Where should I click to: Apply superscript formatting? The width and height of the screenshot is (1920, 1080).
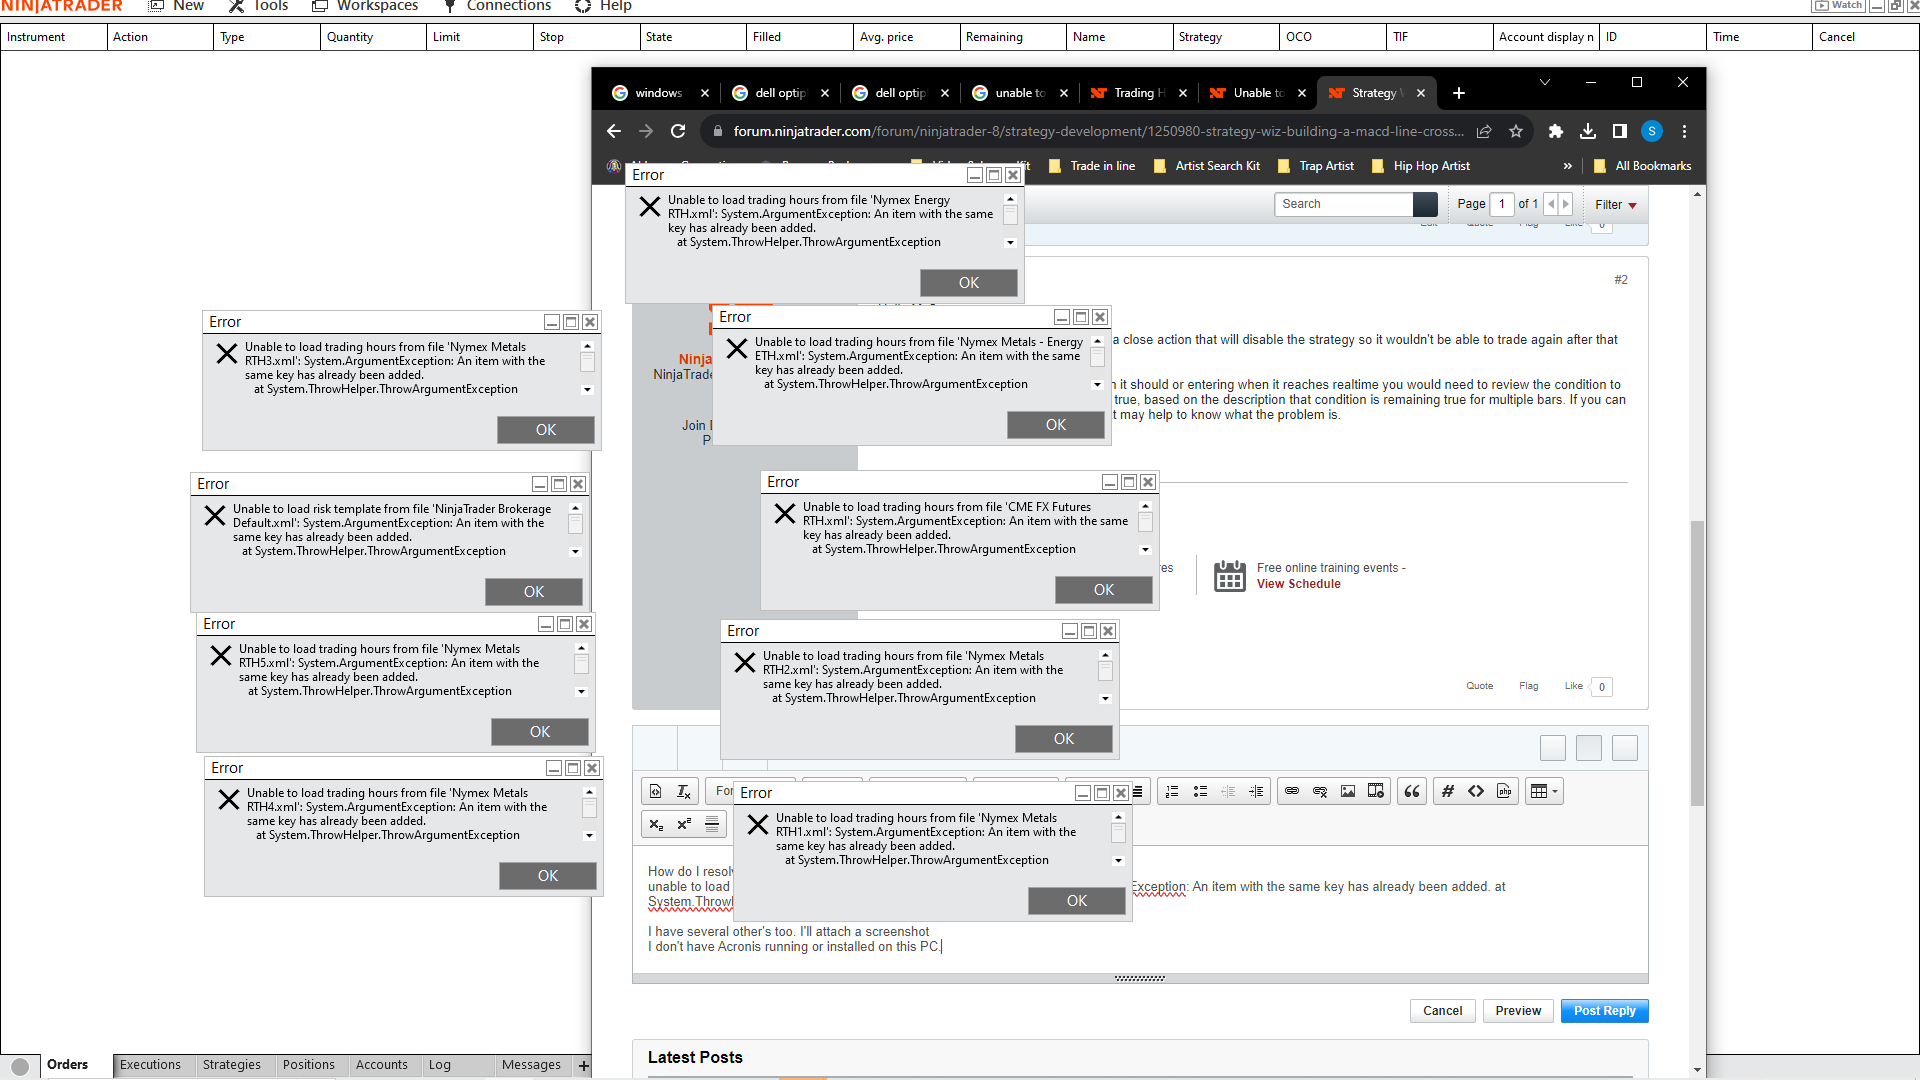(684, 824)
